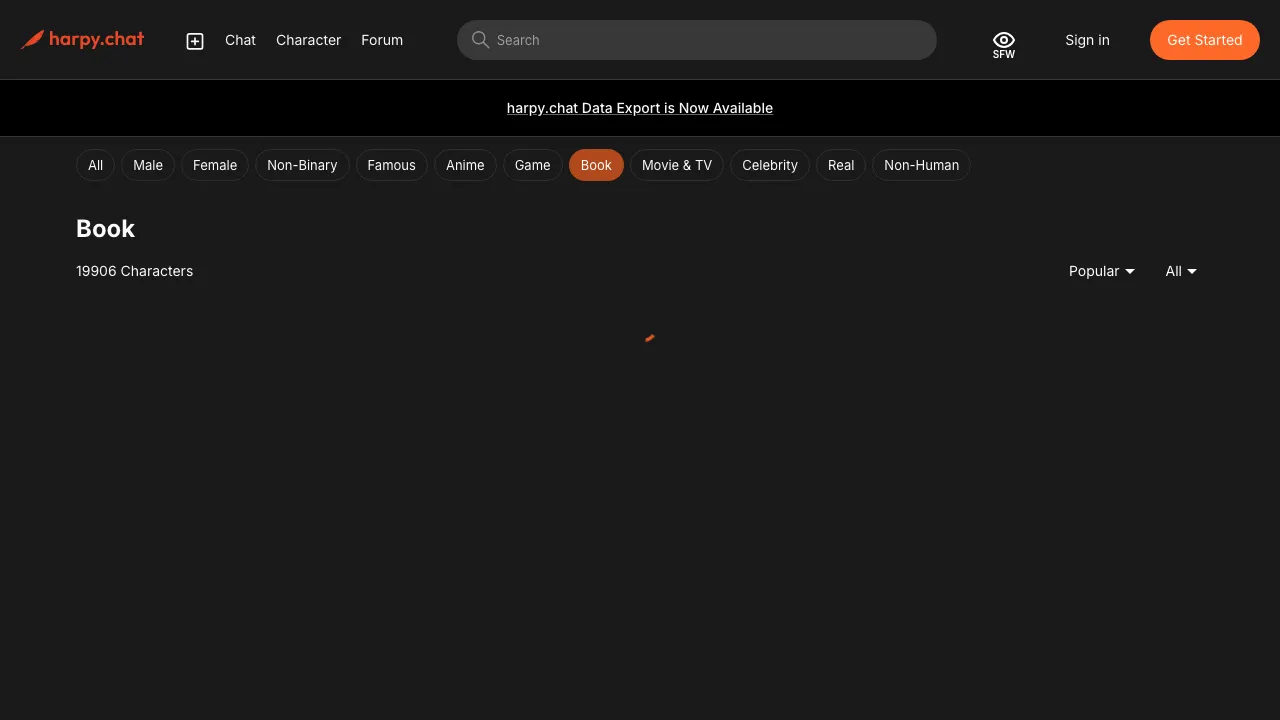Select the Game category filter
Image resolution: width=1280 pixels, height=720 pixels.
pos(532,165)
